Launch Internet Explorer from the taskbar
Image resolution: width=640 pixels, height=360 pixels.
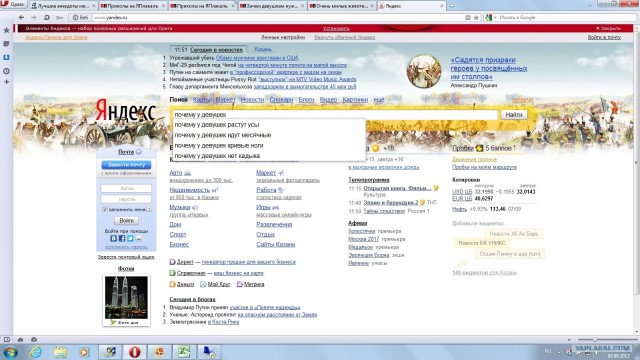tap(36, 352)
